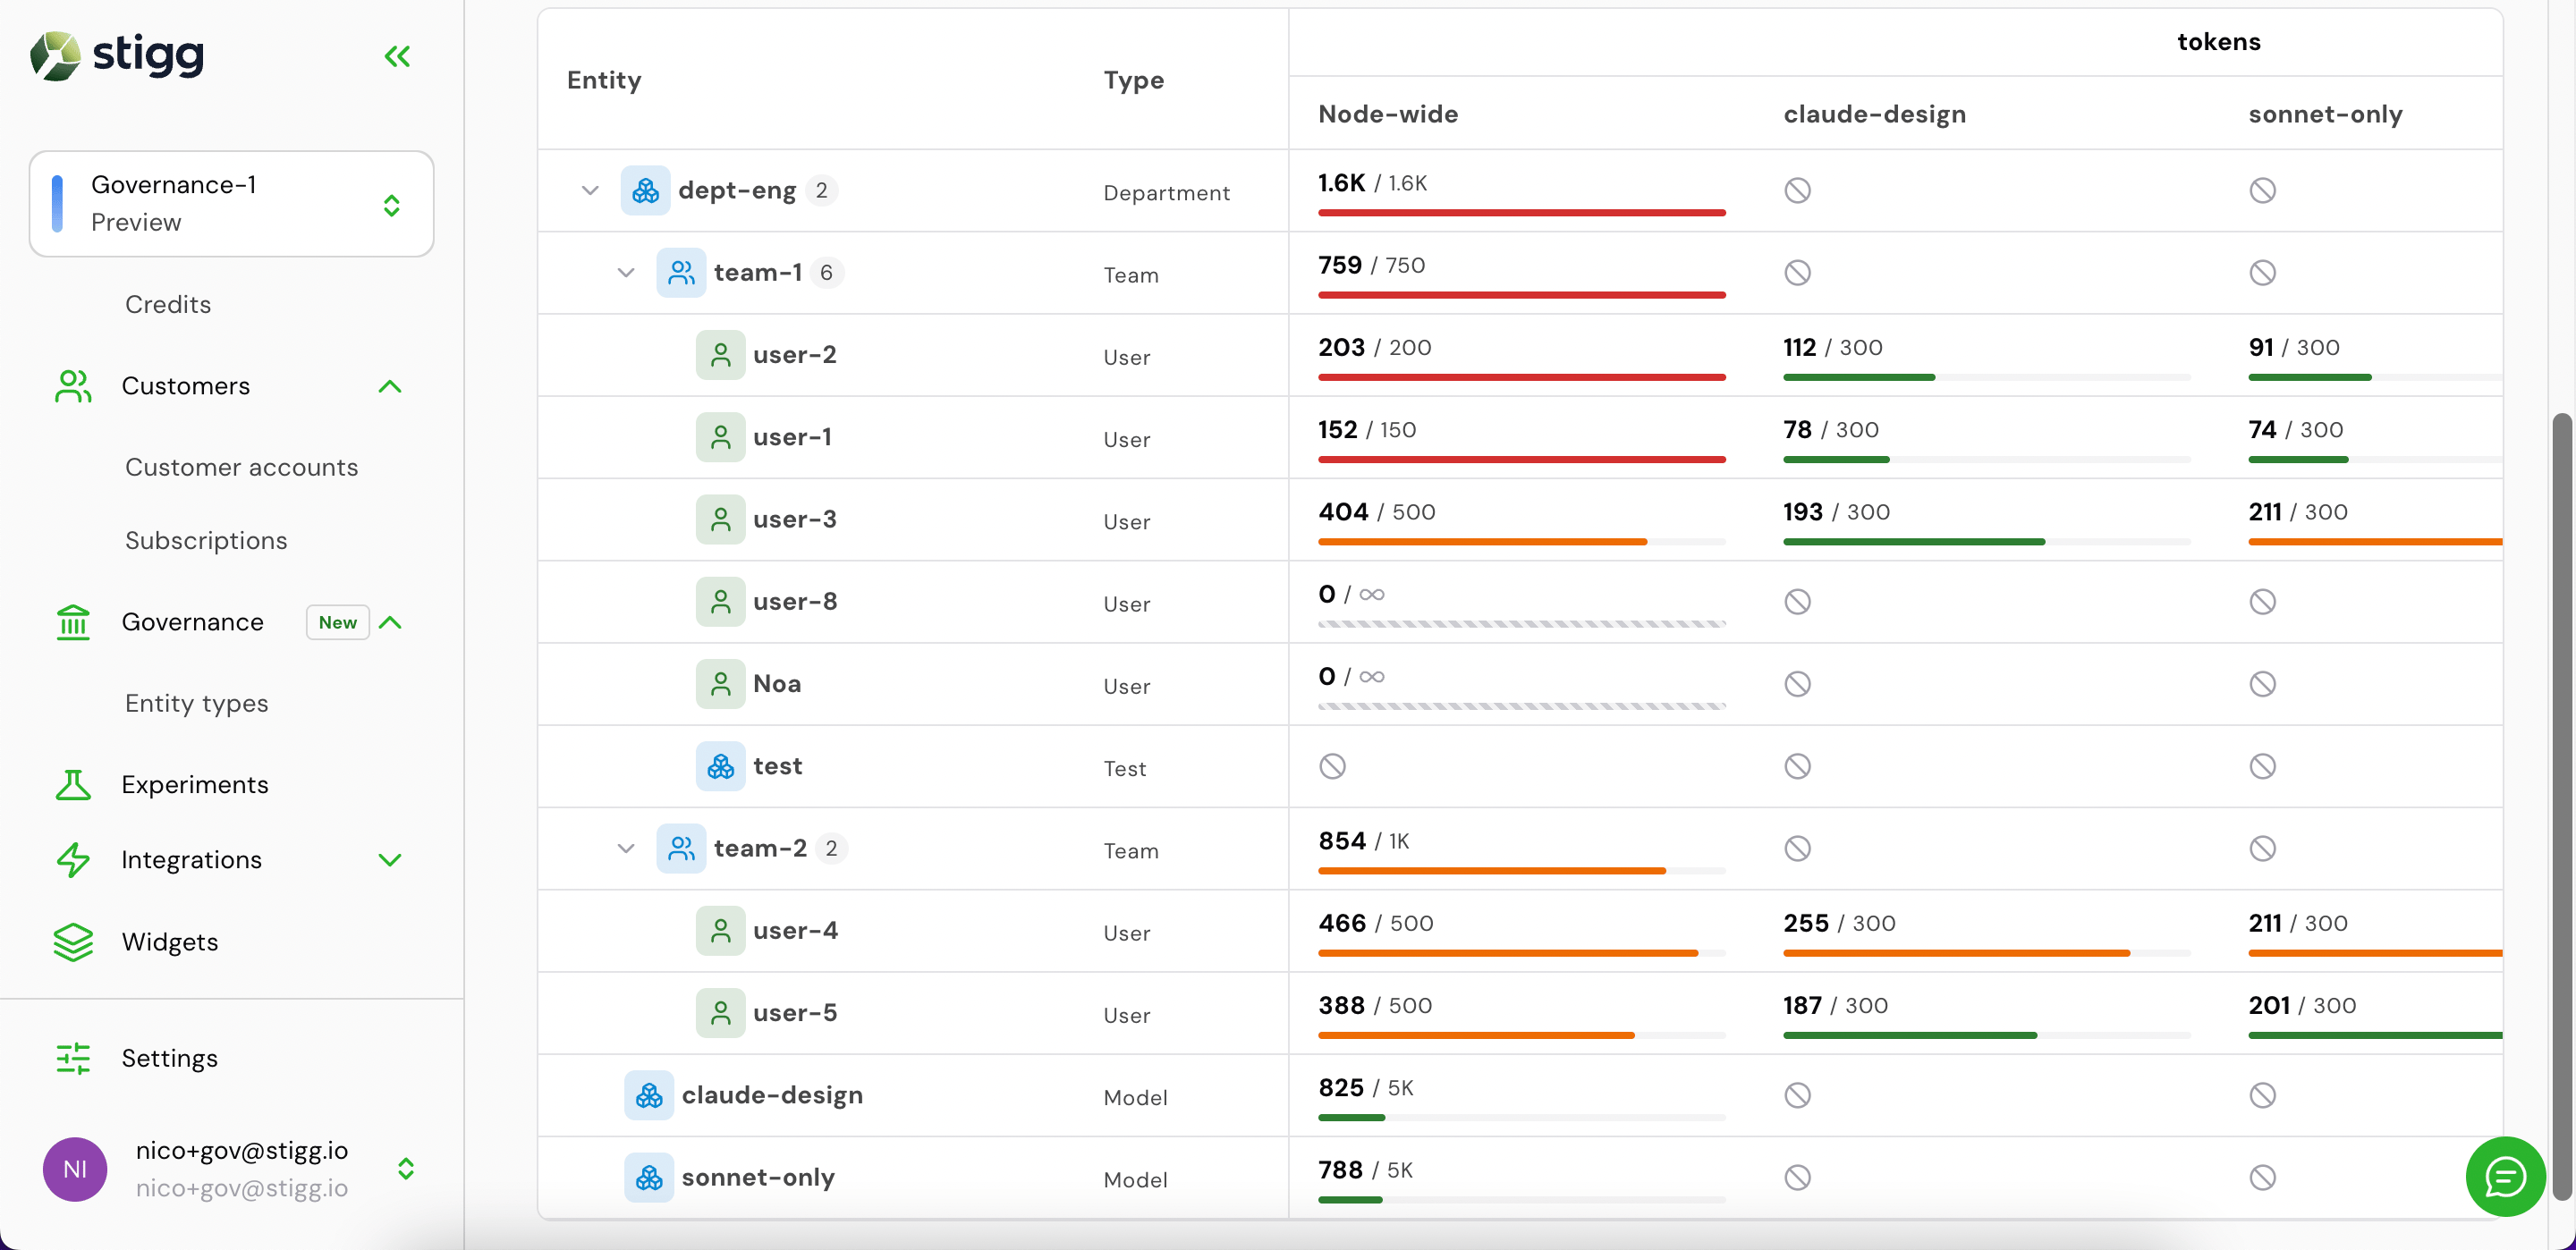Click the New badge next to Governance
This screenshot has width=2576, height=1250.
(338, 622)
